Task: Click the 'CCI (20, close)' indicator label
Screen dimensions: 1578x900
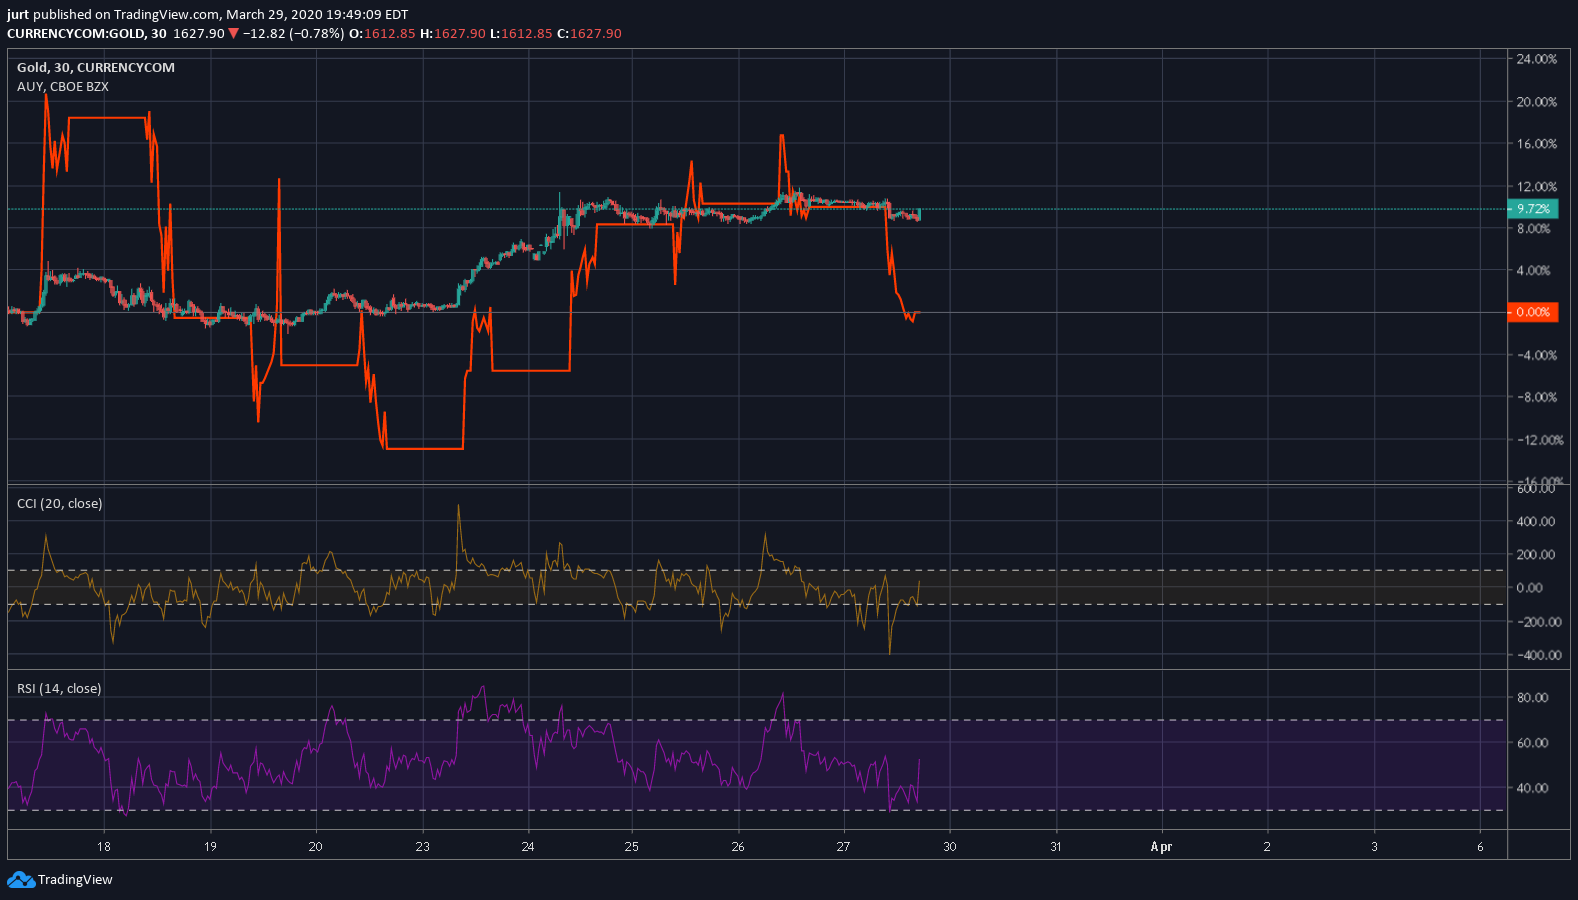Action: pos(60,503)
